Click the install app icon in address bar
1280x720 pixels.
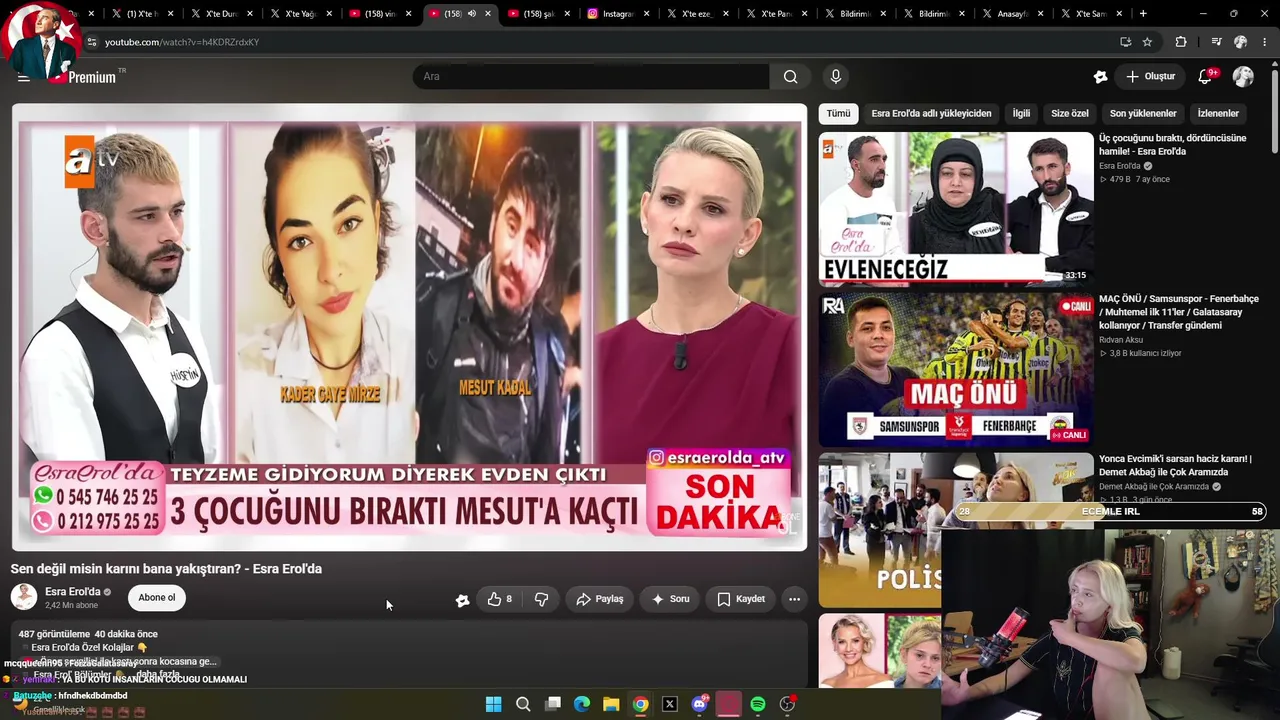coord(1125,42)
